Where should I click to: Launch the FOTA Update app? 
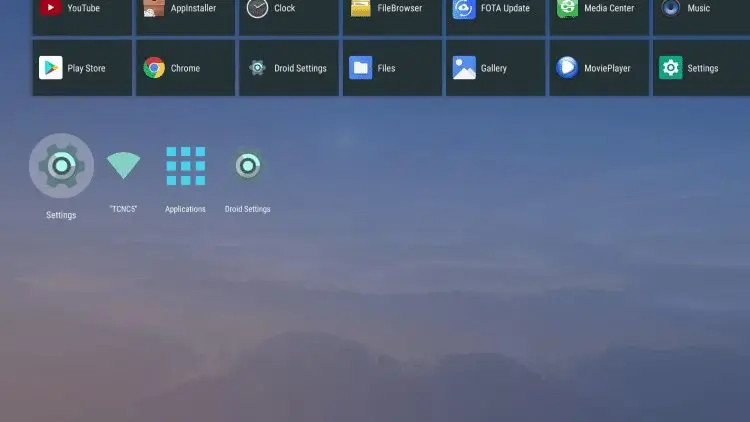point(496,17)
